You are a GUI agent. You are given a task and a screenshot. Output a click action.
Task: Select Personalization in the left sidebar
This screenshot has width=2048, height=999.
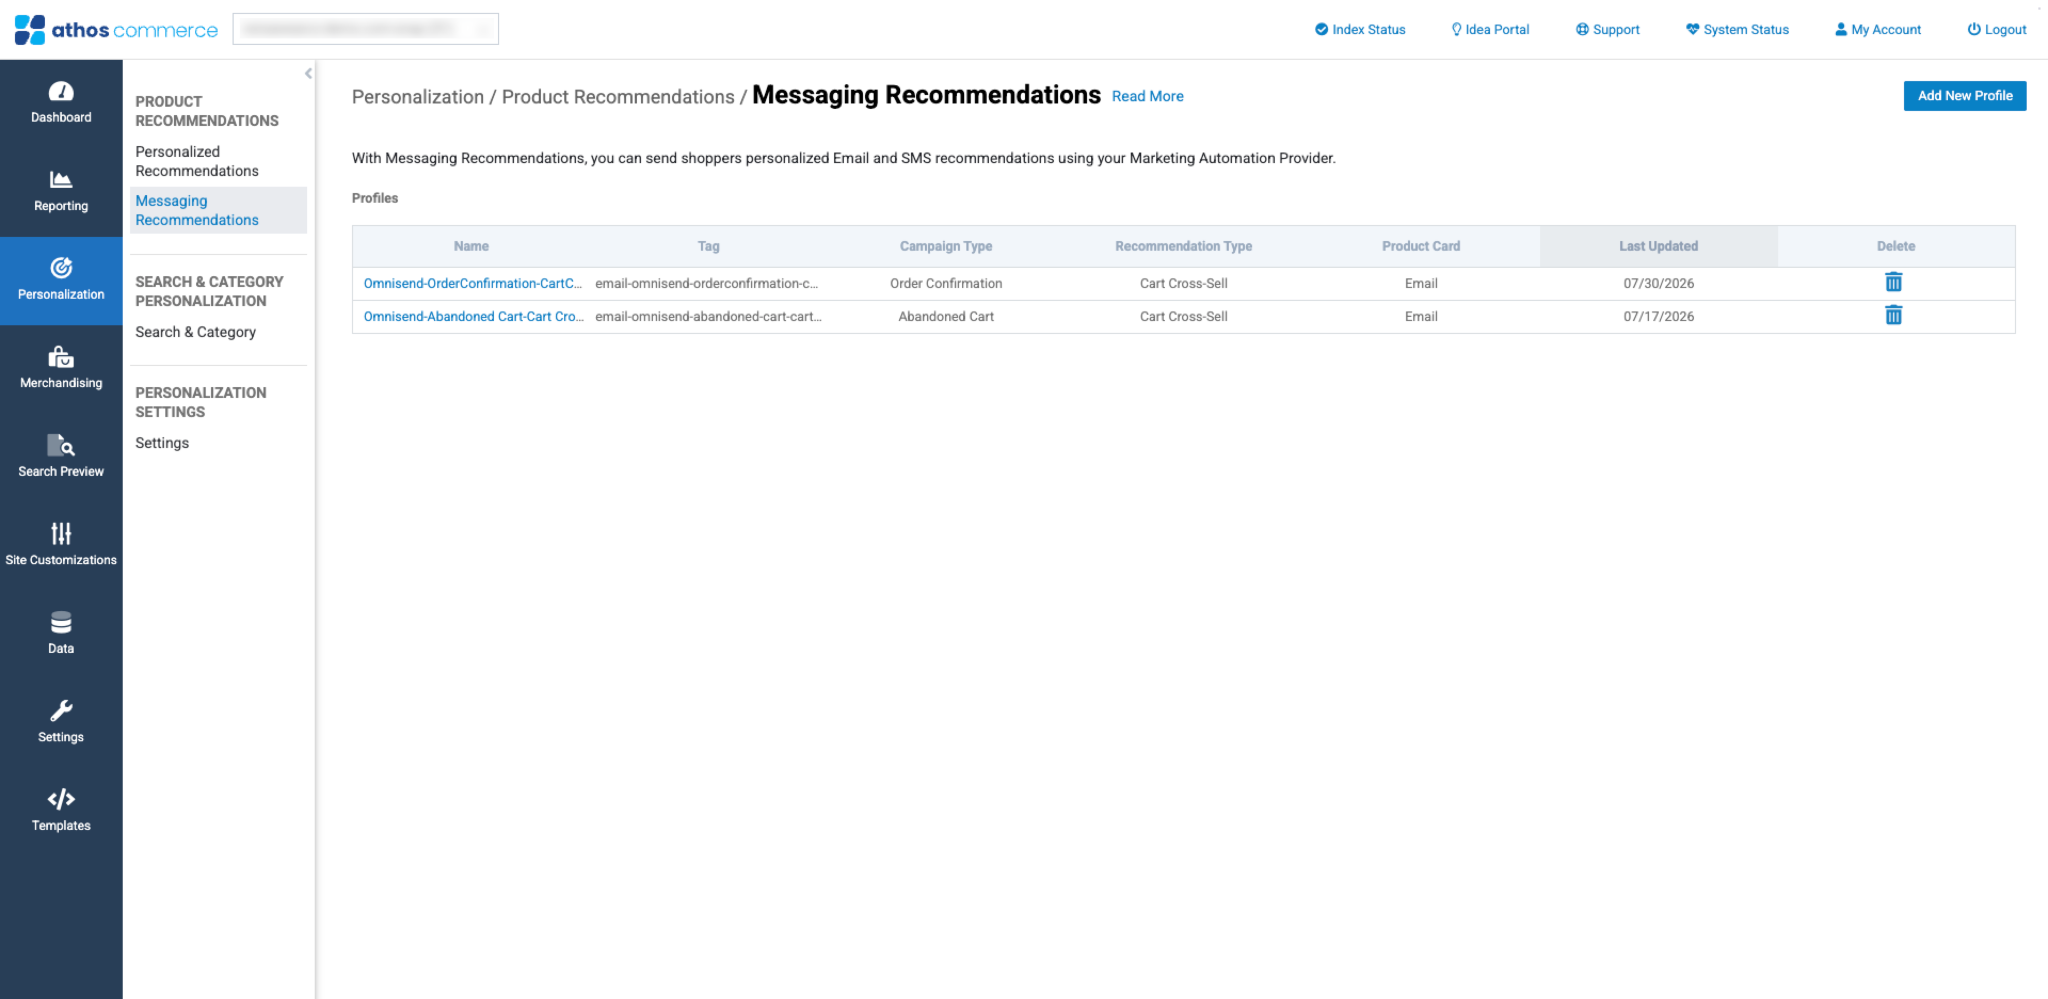(61, 281)
